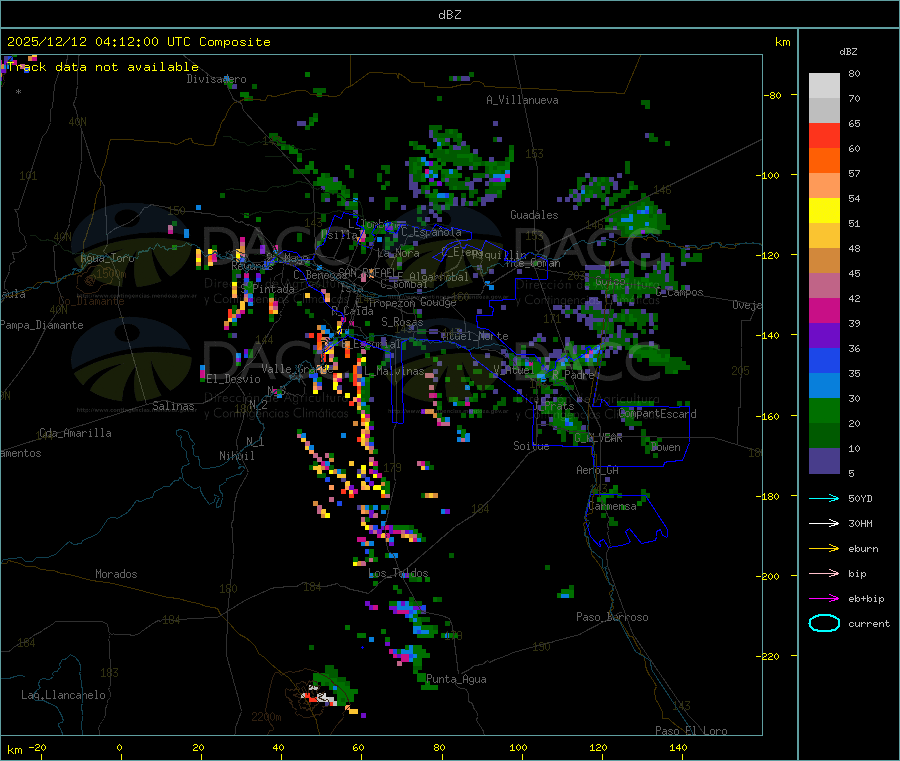This screenshot has width=900, height=761.
Task: Click the 'current' legend label
Action: tap(869, 624)
